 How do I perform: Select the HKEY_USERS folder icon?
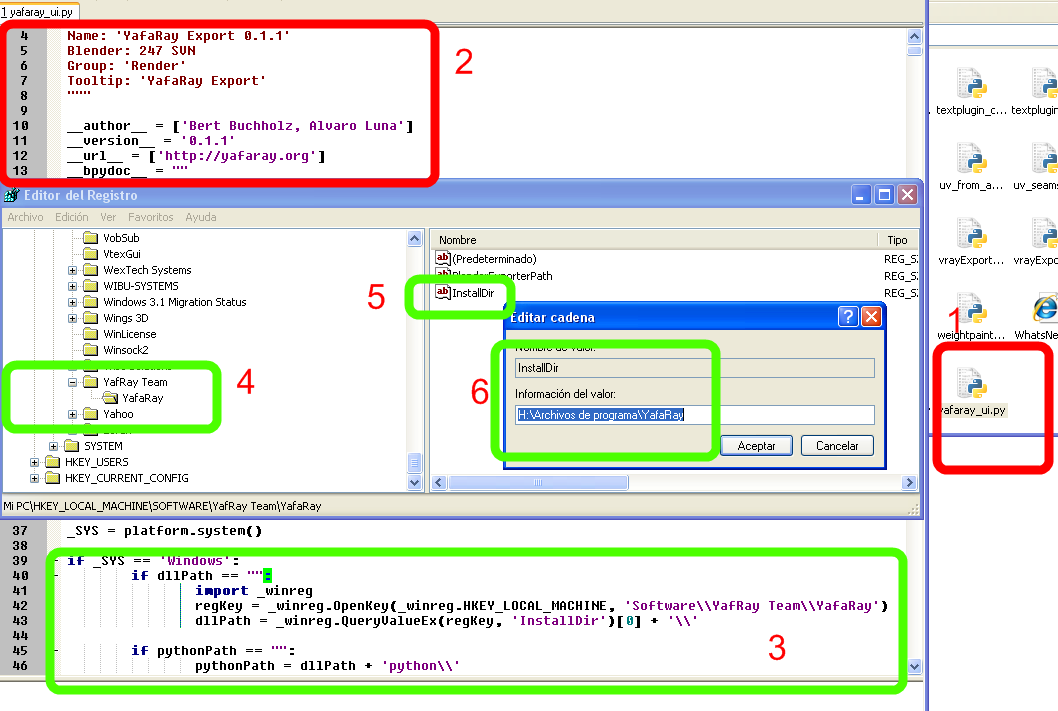53,462
